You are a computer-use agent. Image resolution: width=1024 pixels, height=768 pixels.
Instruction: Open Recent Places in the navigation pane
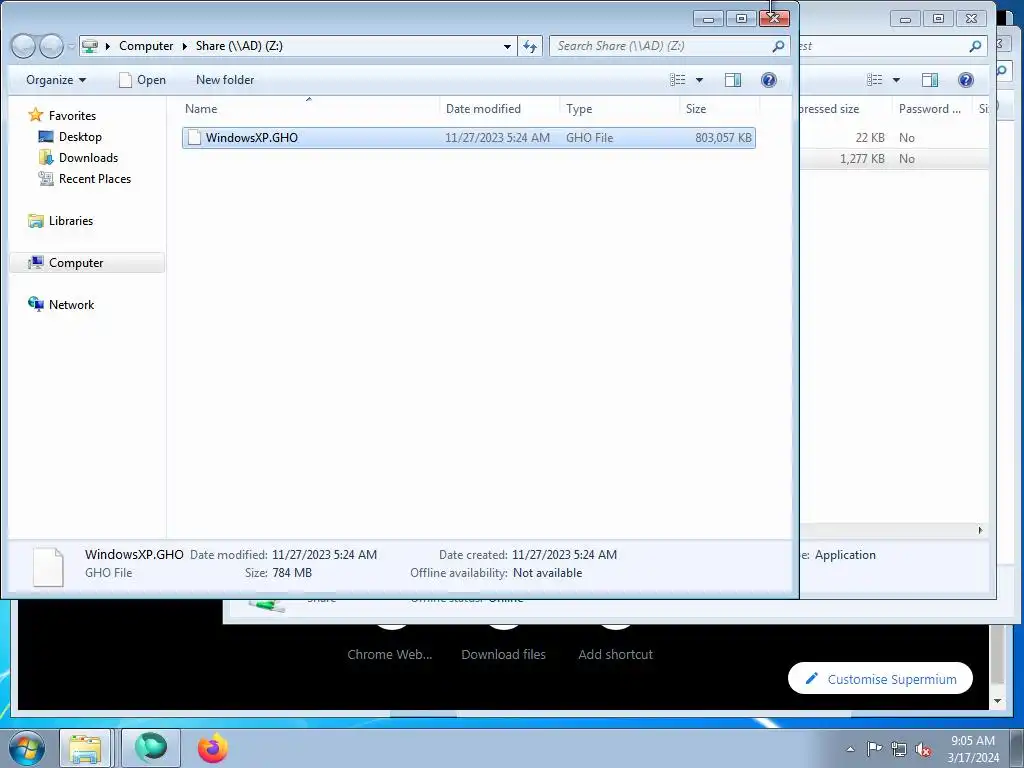(x=85, y=178)
